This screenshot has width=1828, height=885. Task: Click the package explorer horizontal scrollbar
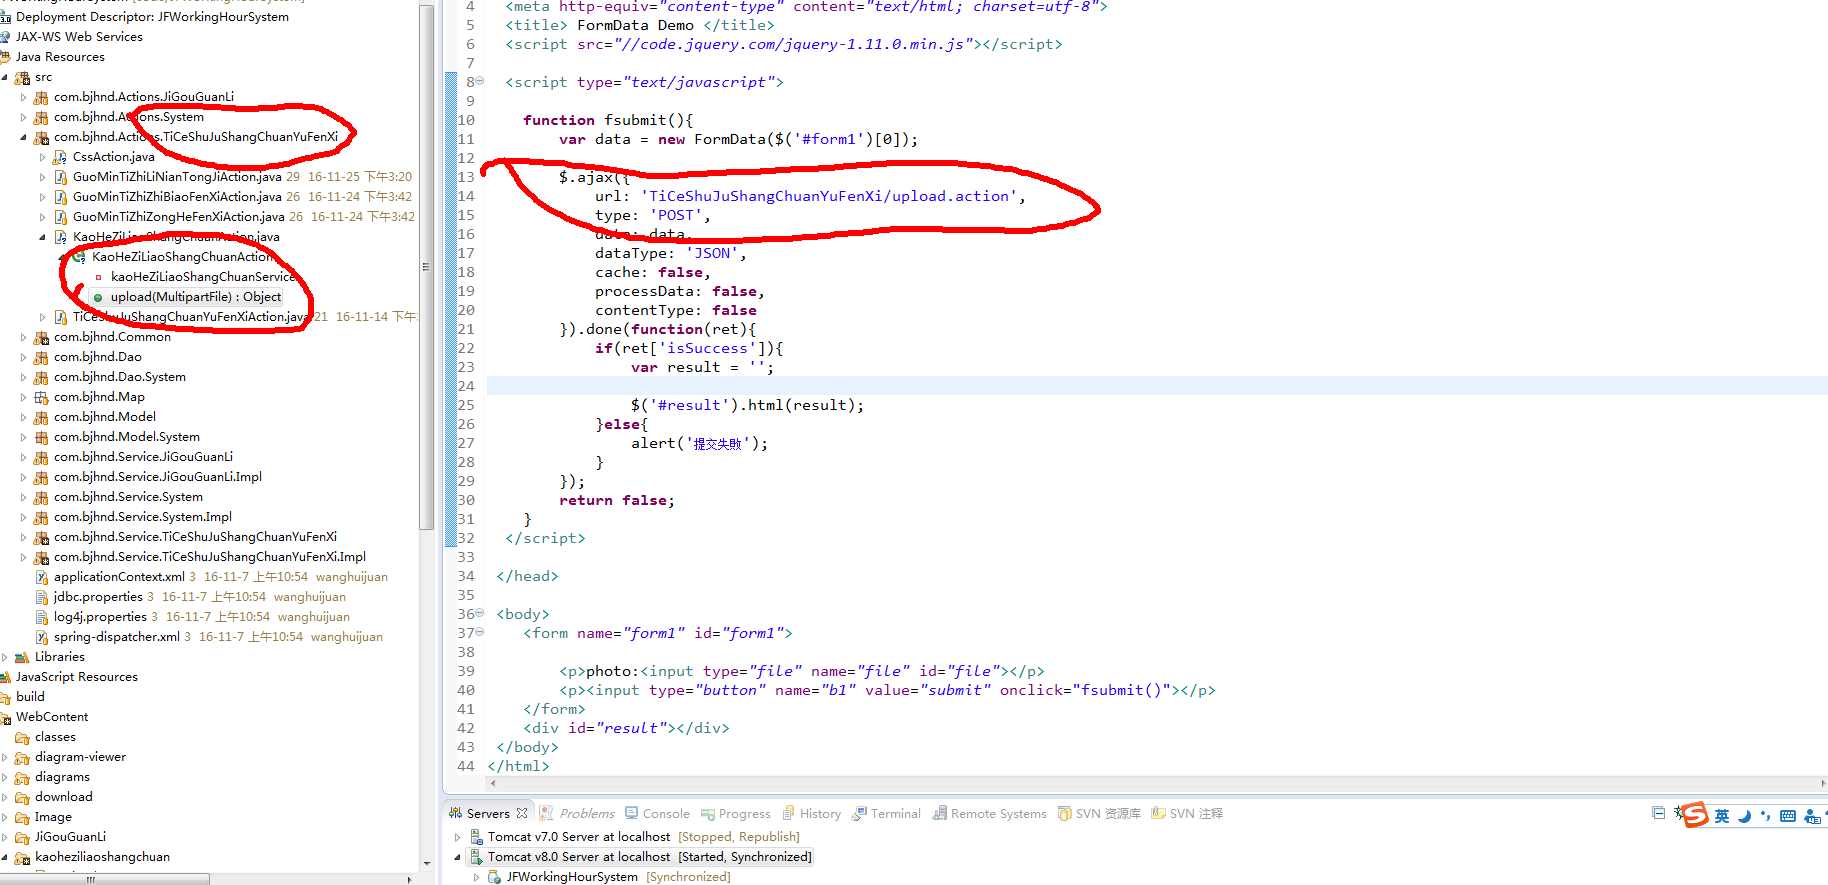pos(105,879)
